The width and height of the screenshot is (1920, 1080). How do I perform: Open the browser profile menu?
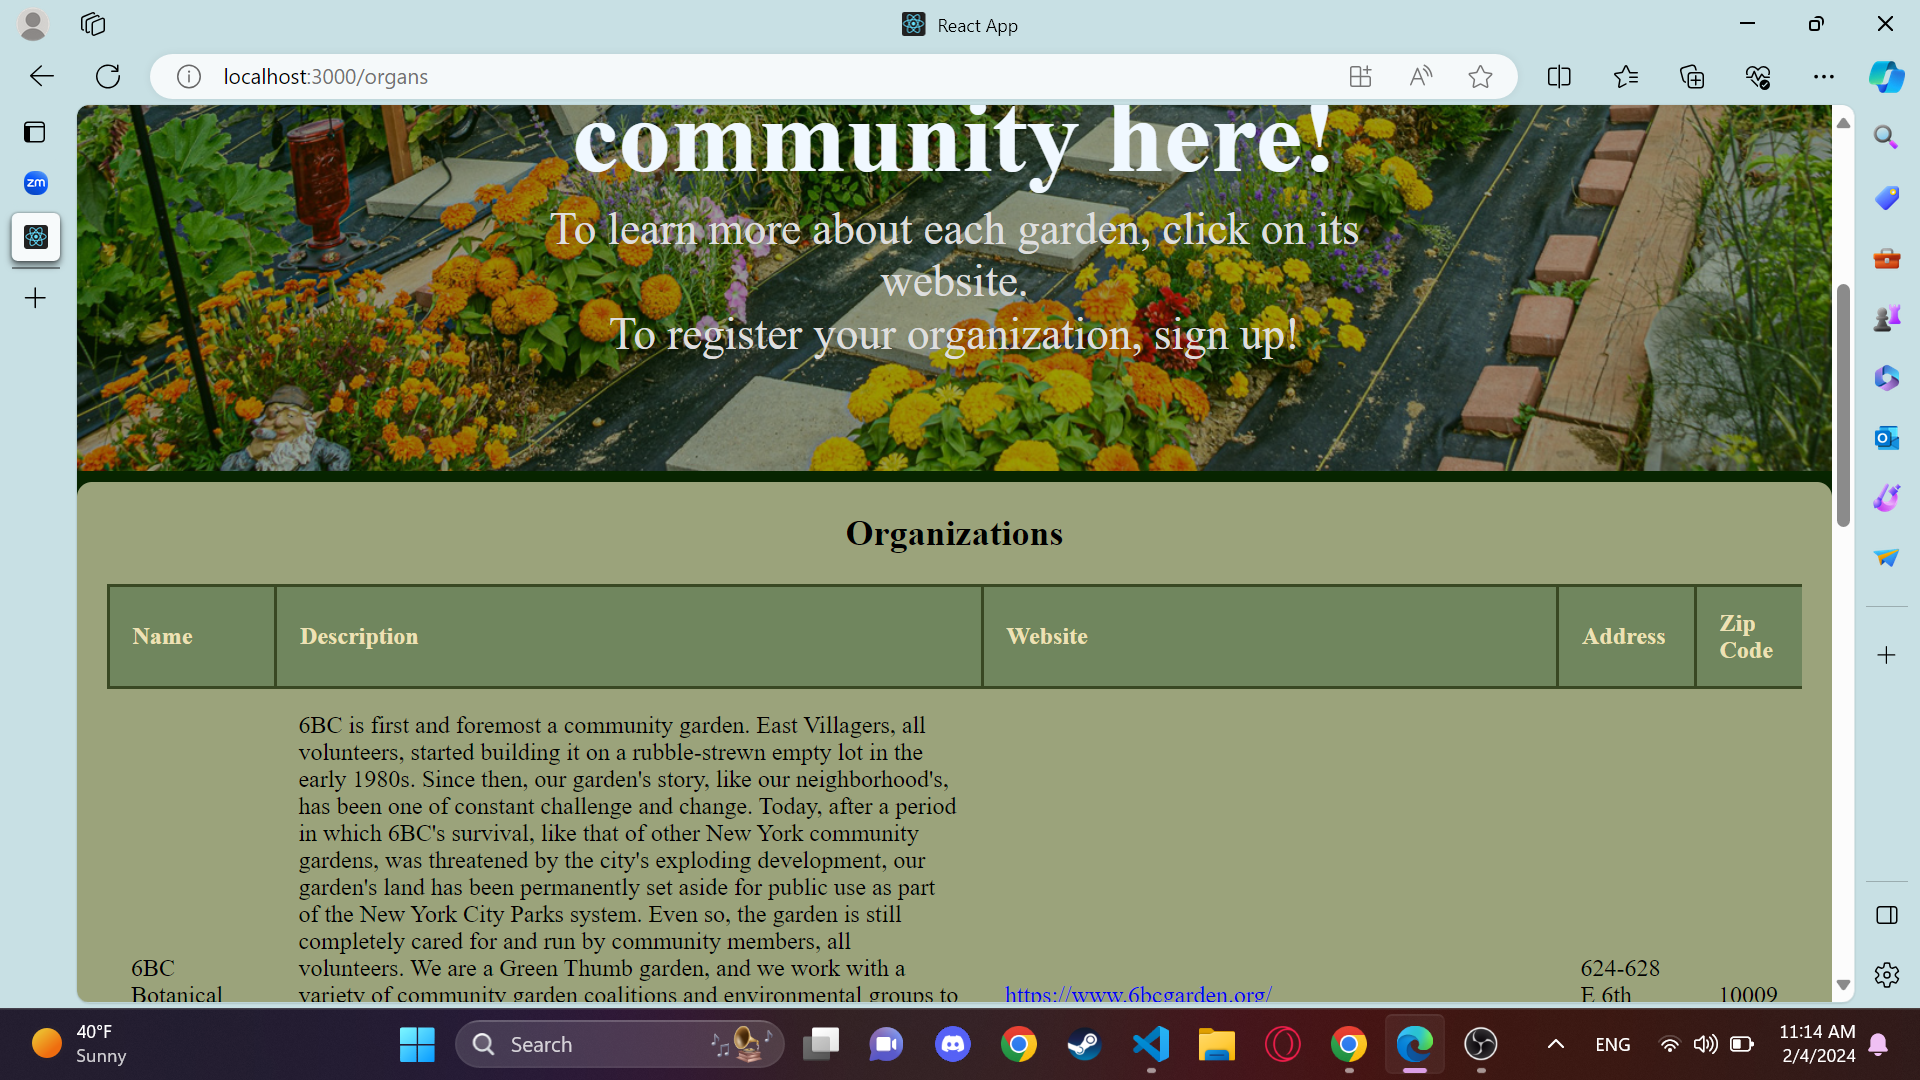coord(33,24)
